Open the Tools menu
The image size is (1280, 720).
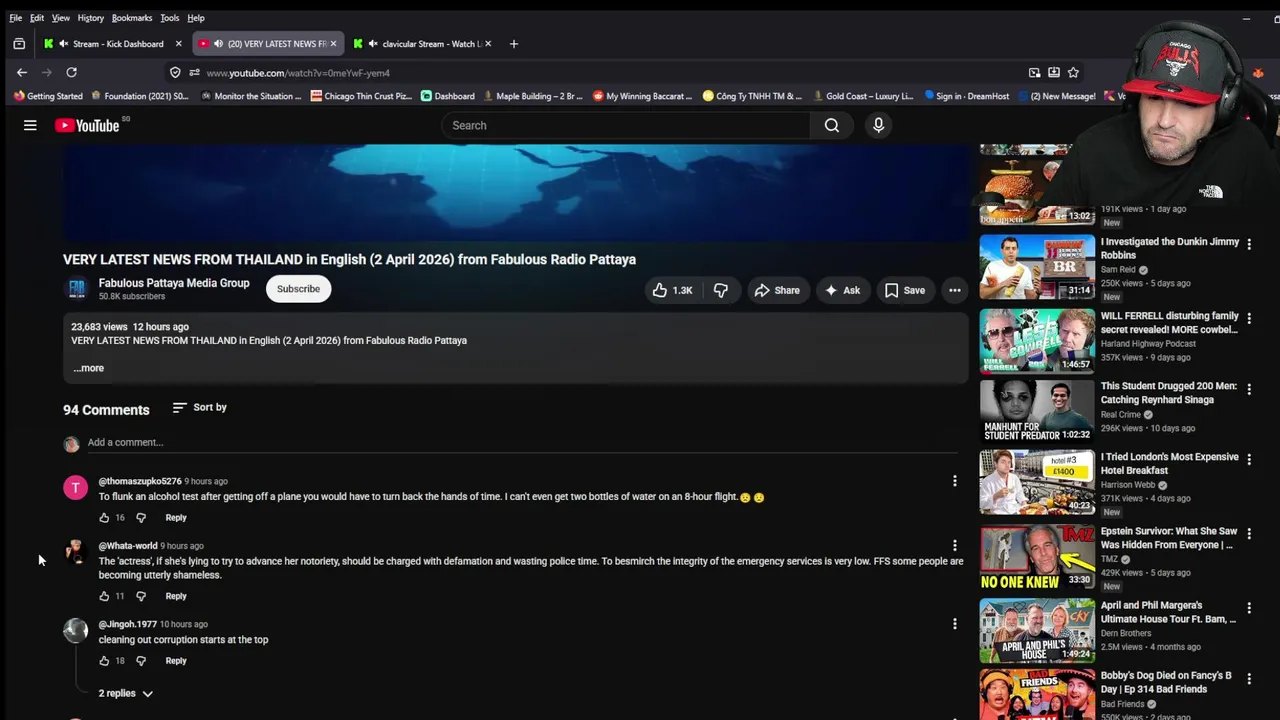click(170, 18)
